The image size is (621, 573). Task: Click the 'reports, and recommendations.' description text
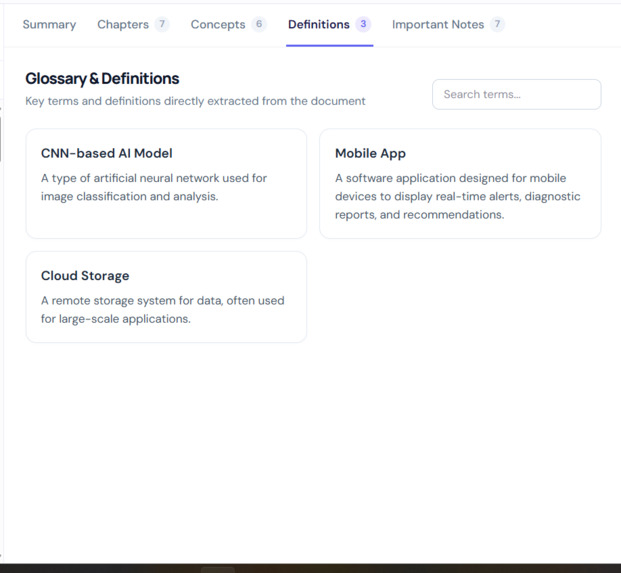pyautogui.click(x=419, y=215)
